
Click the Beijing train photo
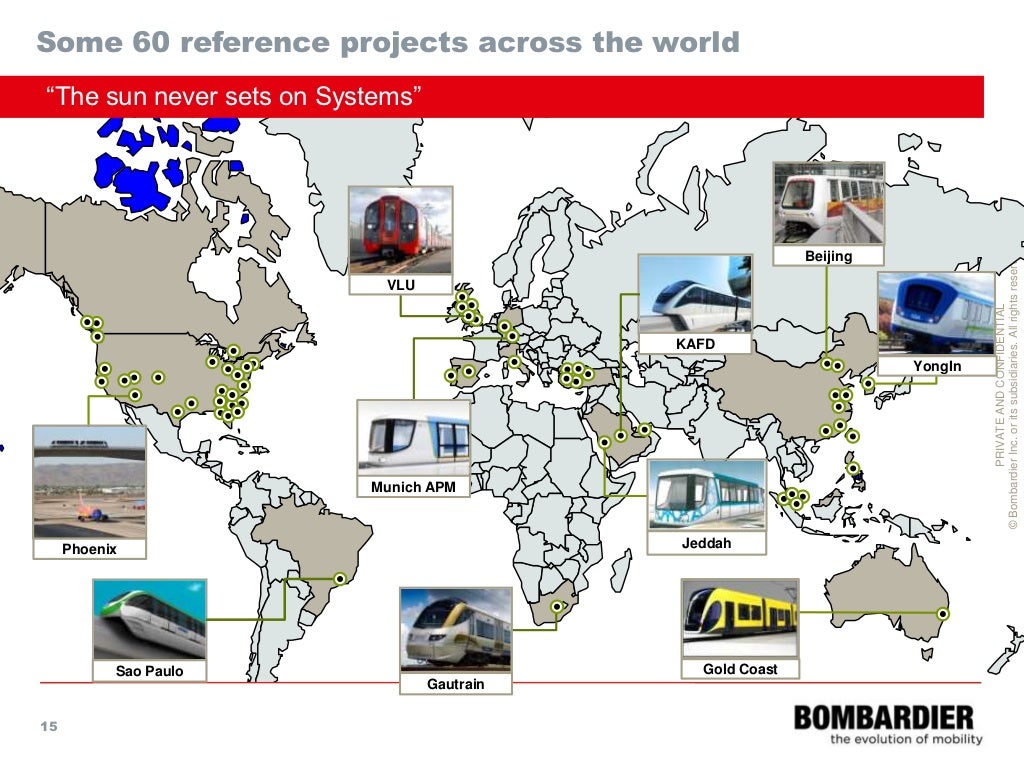[828, 203]
